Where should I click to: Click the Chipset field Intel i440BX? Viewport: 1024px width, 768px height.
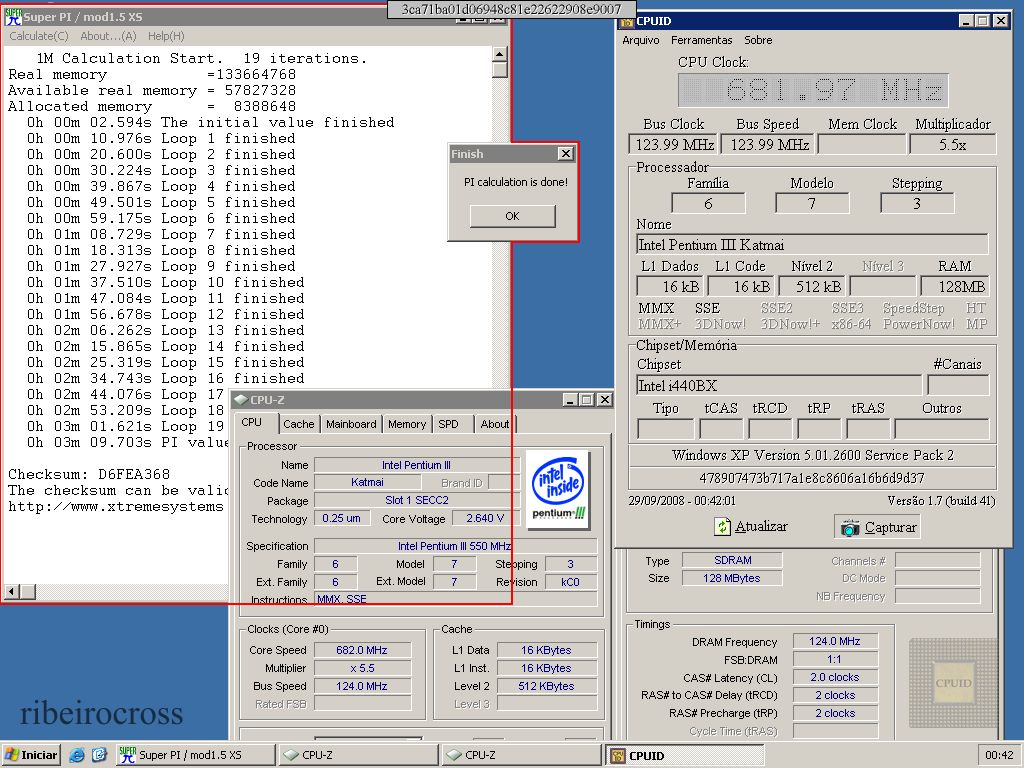click(x=779, y=385)
